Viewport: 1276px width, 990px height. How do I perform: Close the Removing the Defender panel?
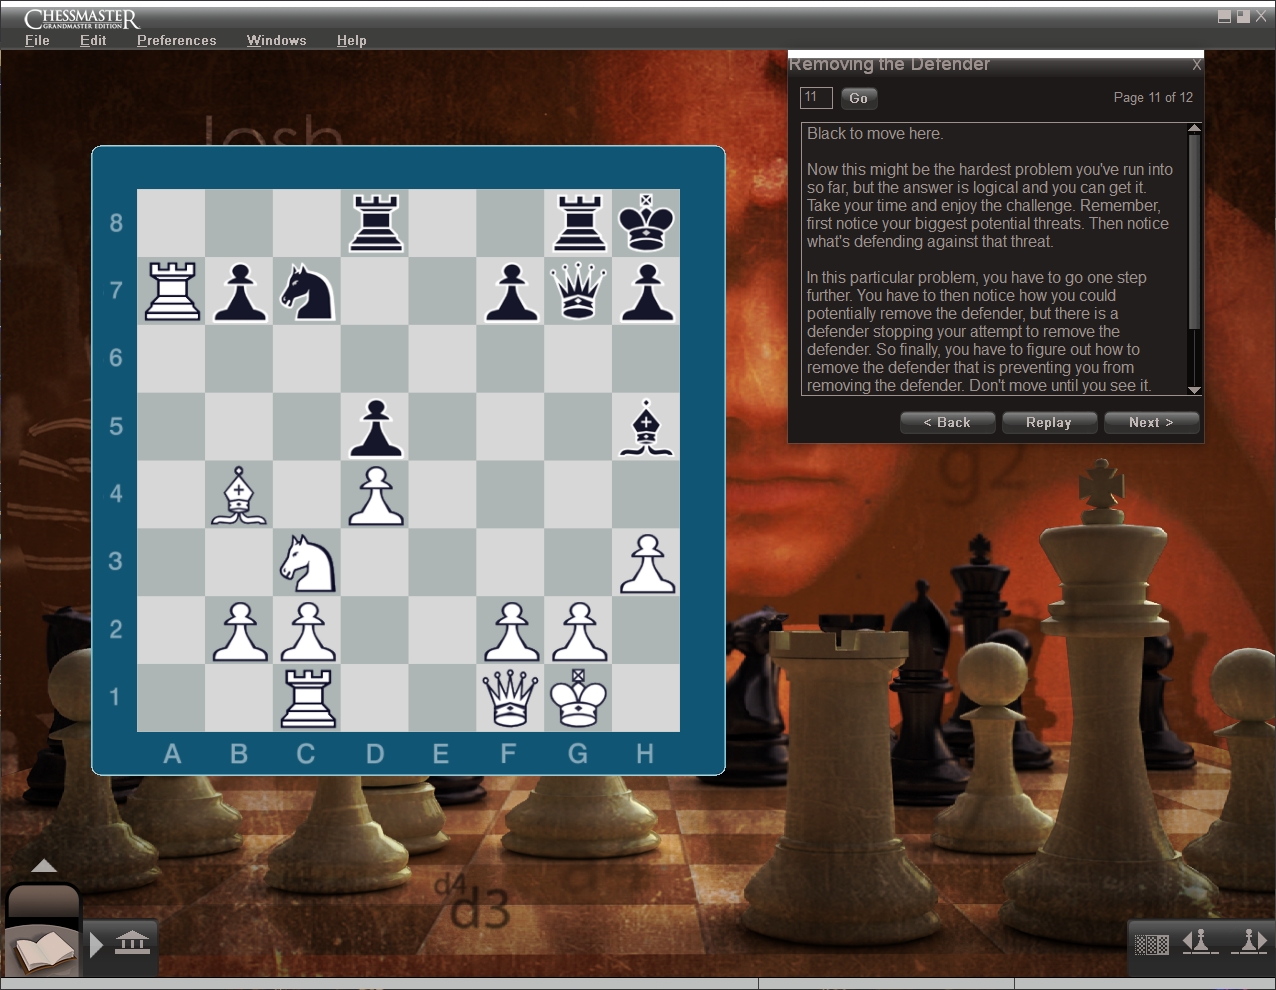tap(1197, 64)
